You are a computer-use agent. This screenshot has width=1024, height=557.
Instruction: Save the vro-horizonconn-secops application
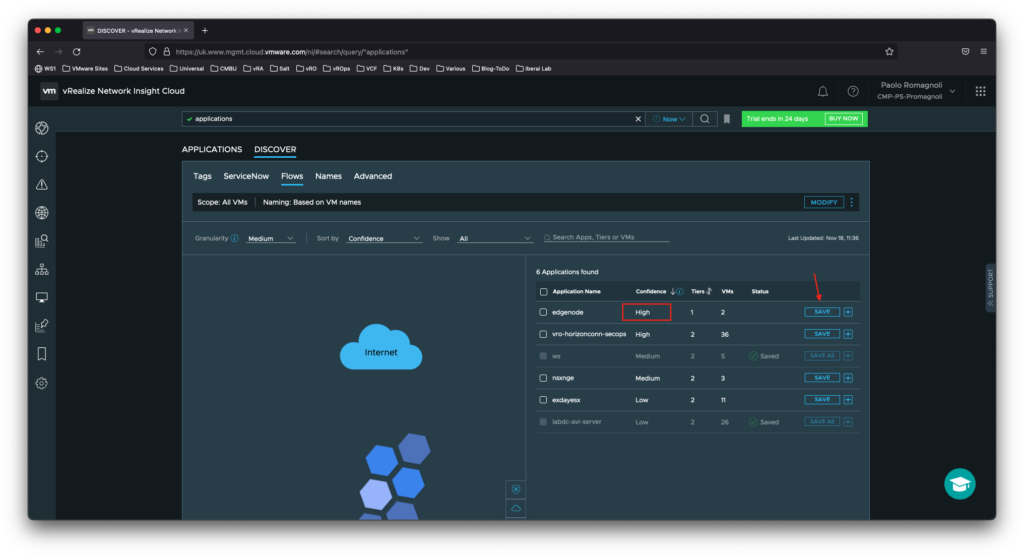822,334
